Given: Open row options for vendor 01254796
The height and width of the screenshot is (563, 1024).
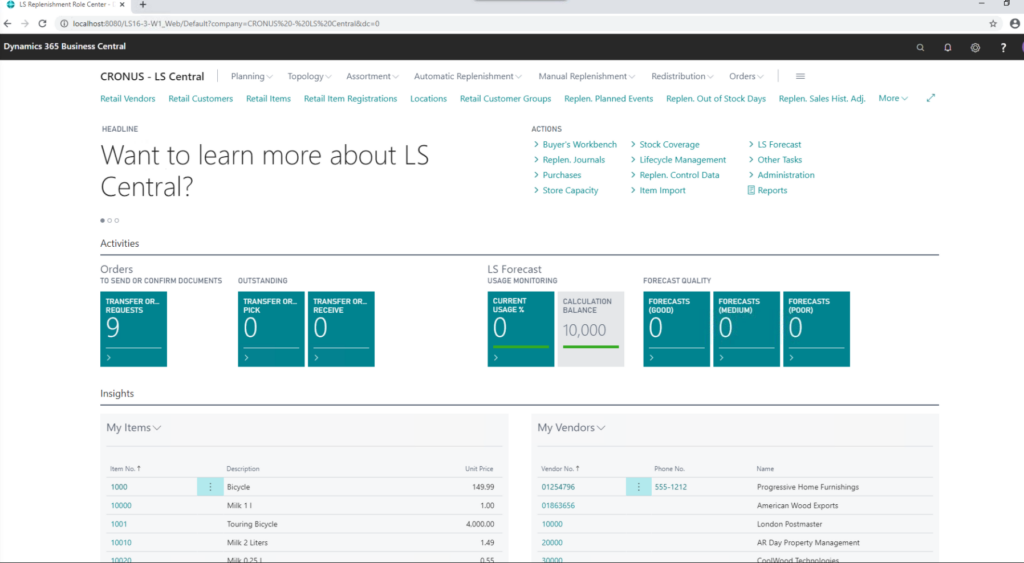Looking at the screenshot, I should pos(639,487).
